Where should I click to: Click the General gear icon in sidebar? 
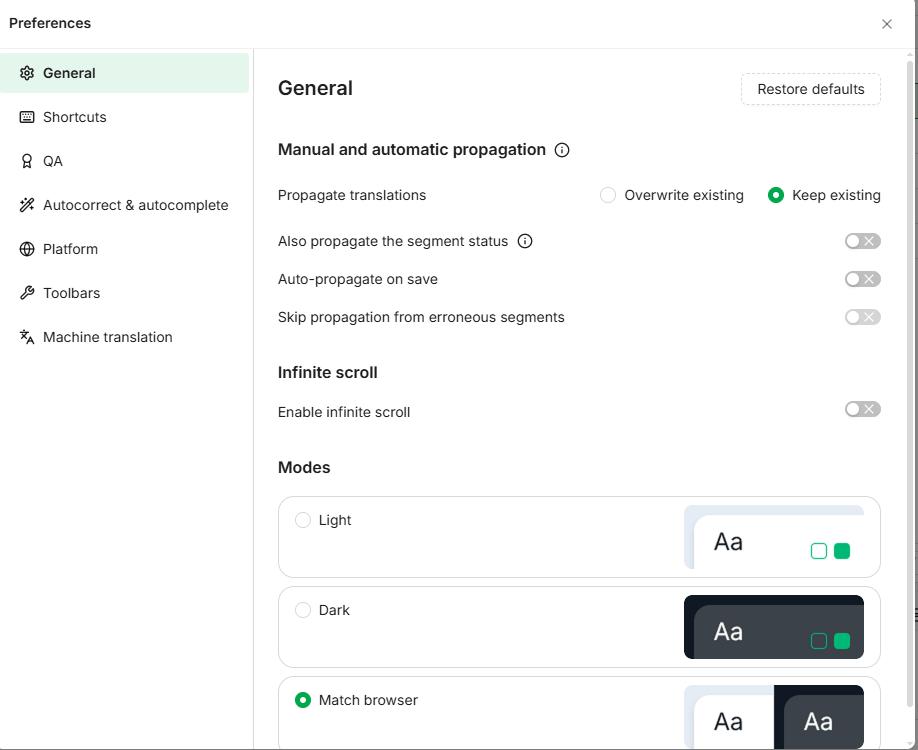[x=27, y=73]
